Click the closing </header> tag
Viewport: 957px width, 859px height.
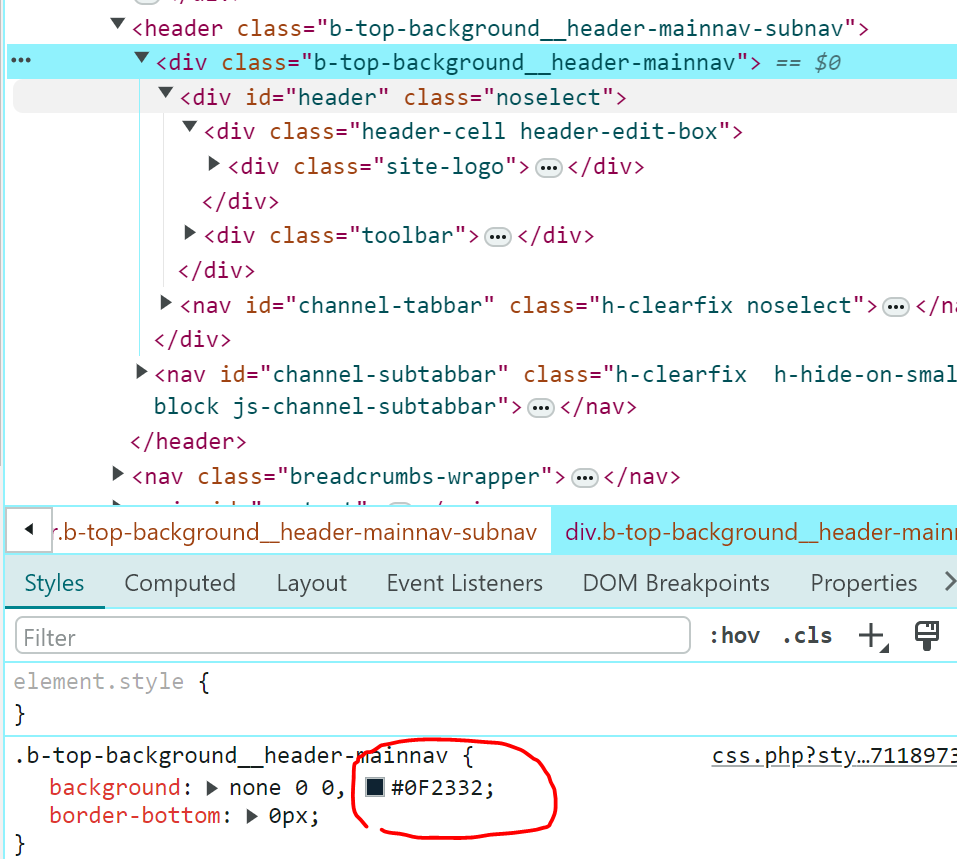click(188, 441)
